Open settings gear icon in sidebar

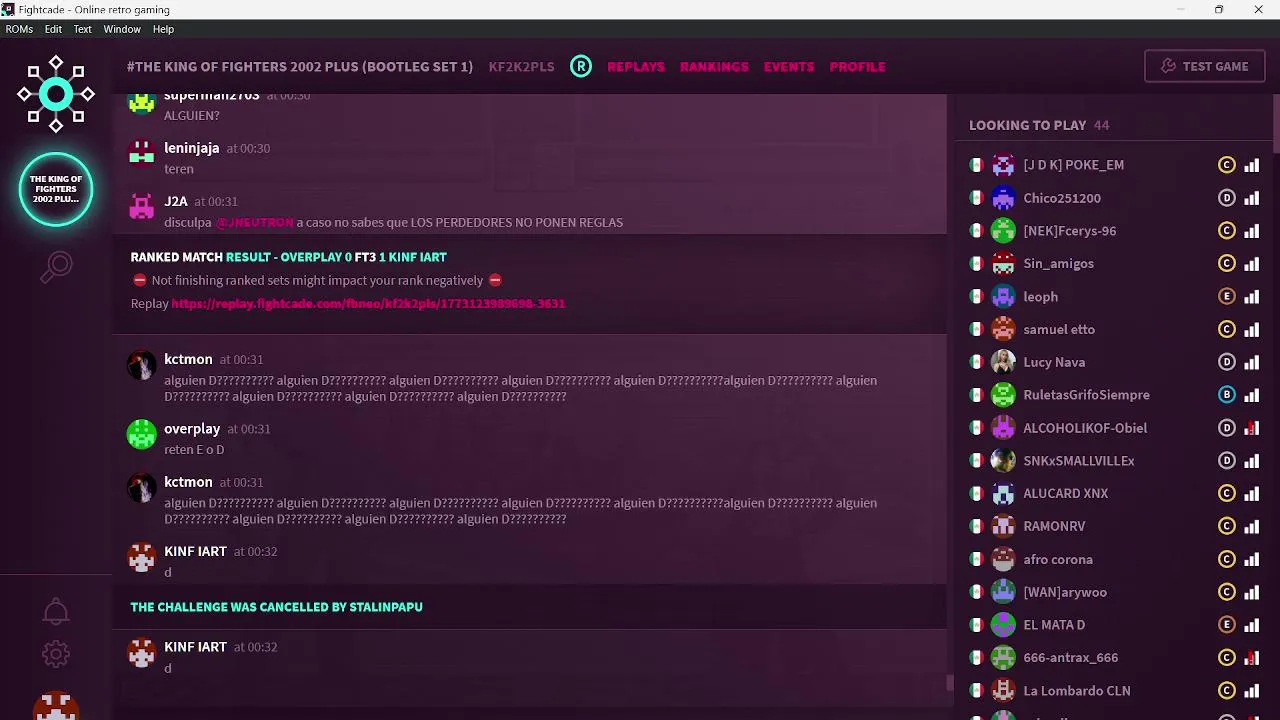point(56,654)
